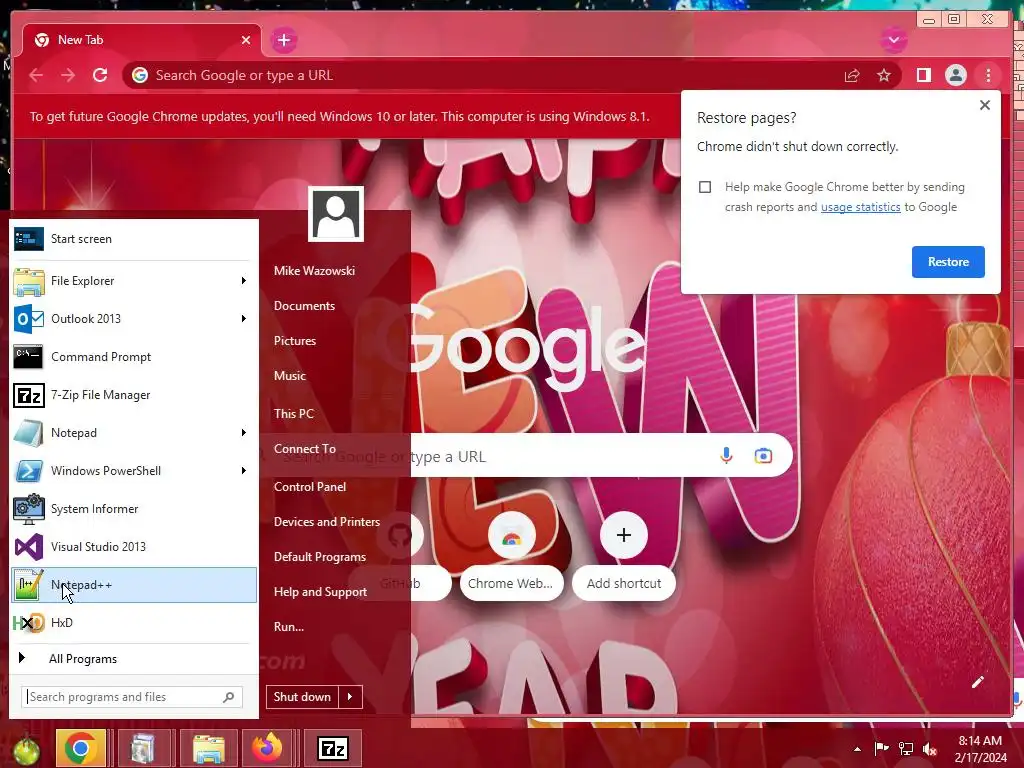Open Default Programs
Image resolution: width=1024 pixels, height=768 pixels.
click(x=319, y=557)
